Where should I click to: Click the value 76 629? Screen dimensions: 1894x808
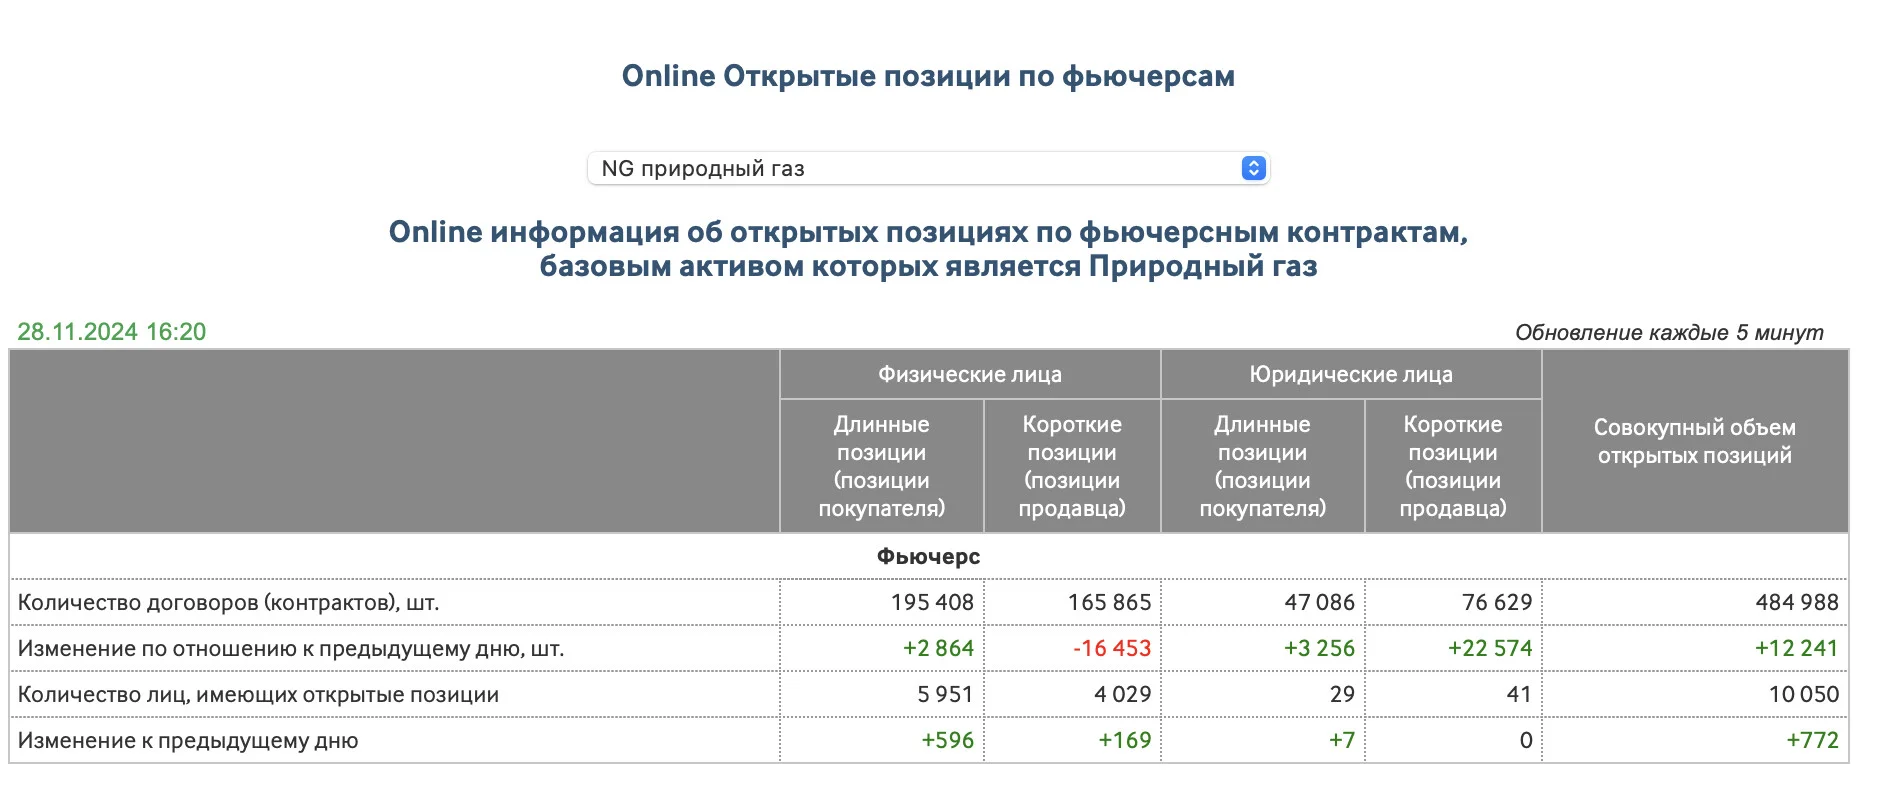point(1497,603)
